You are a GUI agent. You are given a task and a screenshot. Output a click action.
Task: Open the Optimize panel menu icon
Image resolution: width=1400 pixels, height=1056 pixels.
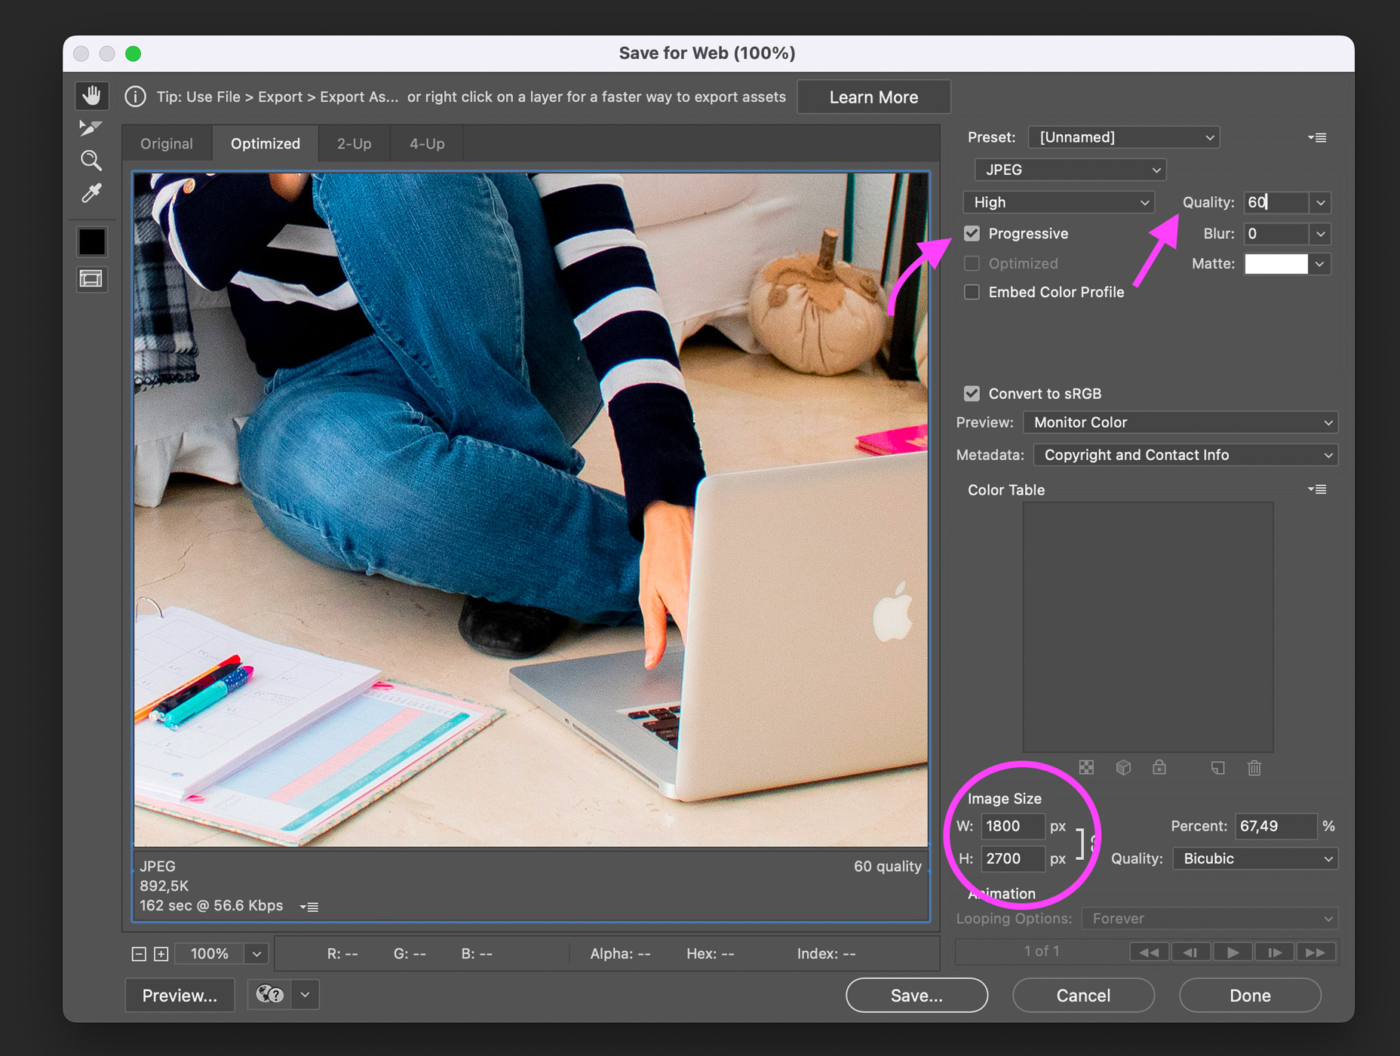(1317, 138)
